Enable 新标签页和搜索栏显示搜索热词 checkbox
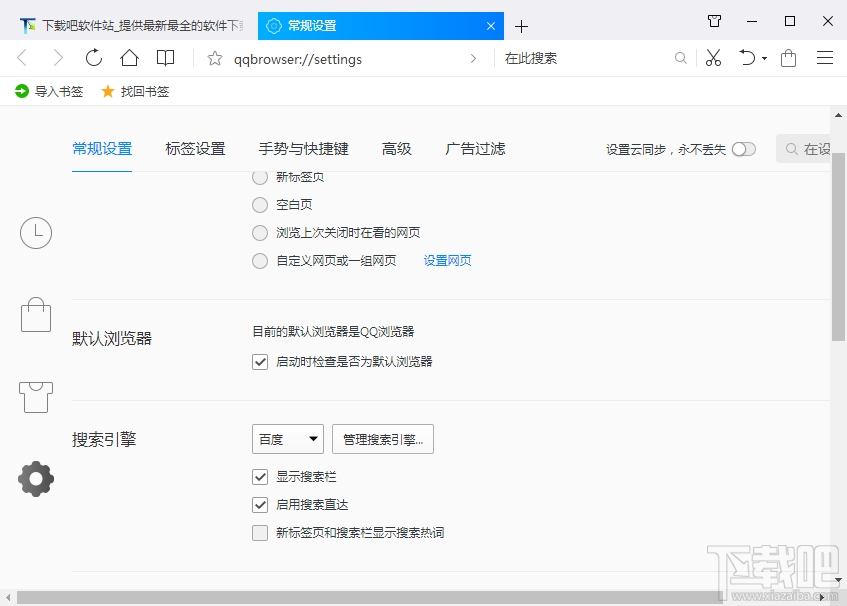847x606 pixels. [x=259, y=533]
